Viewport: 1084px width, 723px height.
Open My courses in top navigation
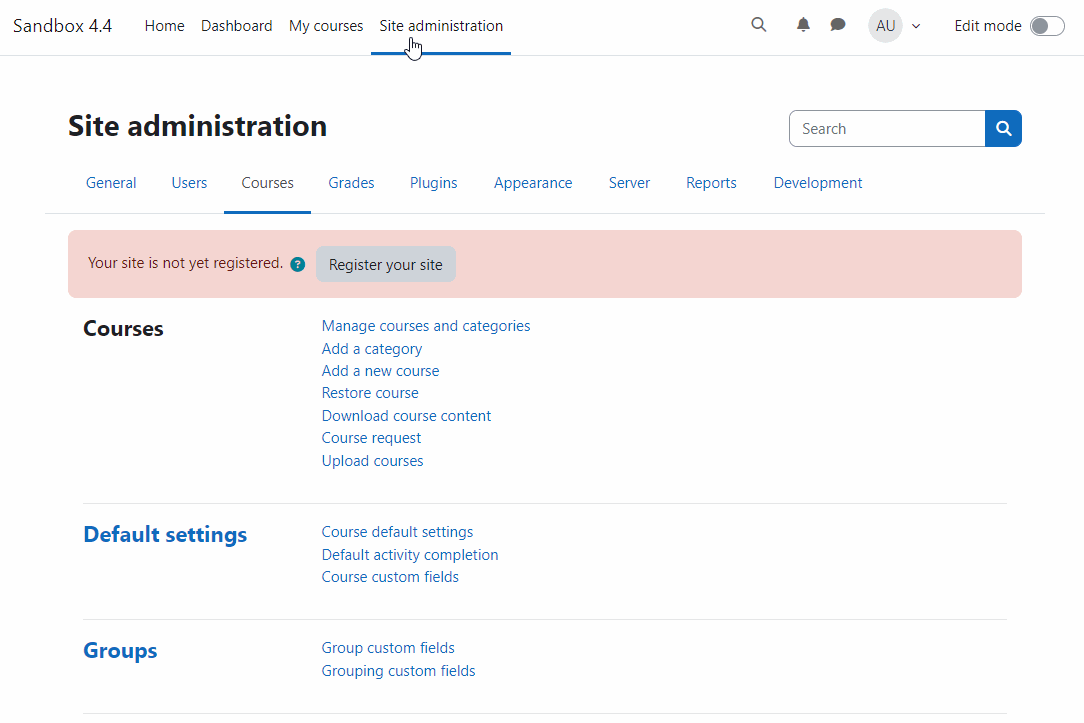click(x=326, y=26)
